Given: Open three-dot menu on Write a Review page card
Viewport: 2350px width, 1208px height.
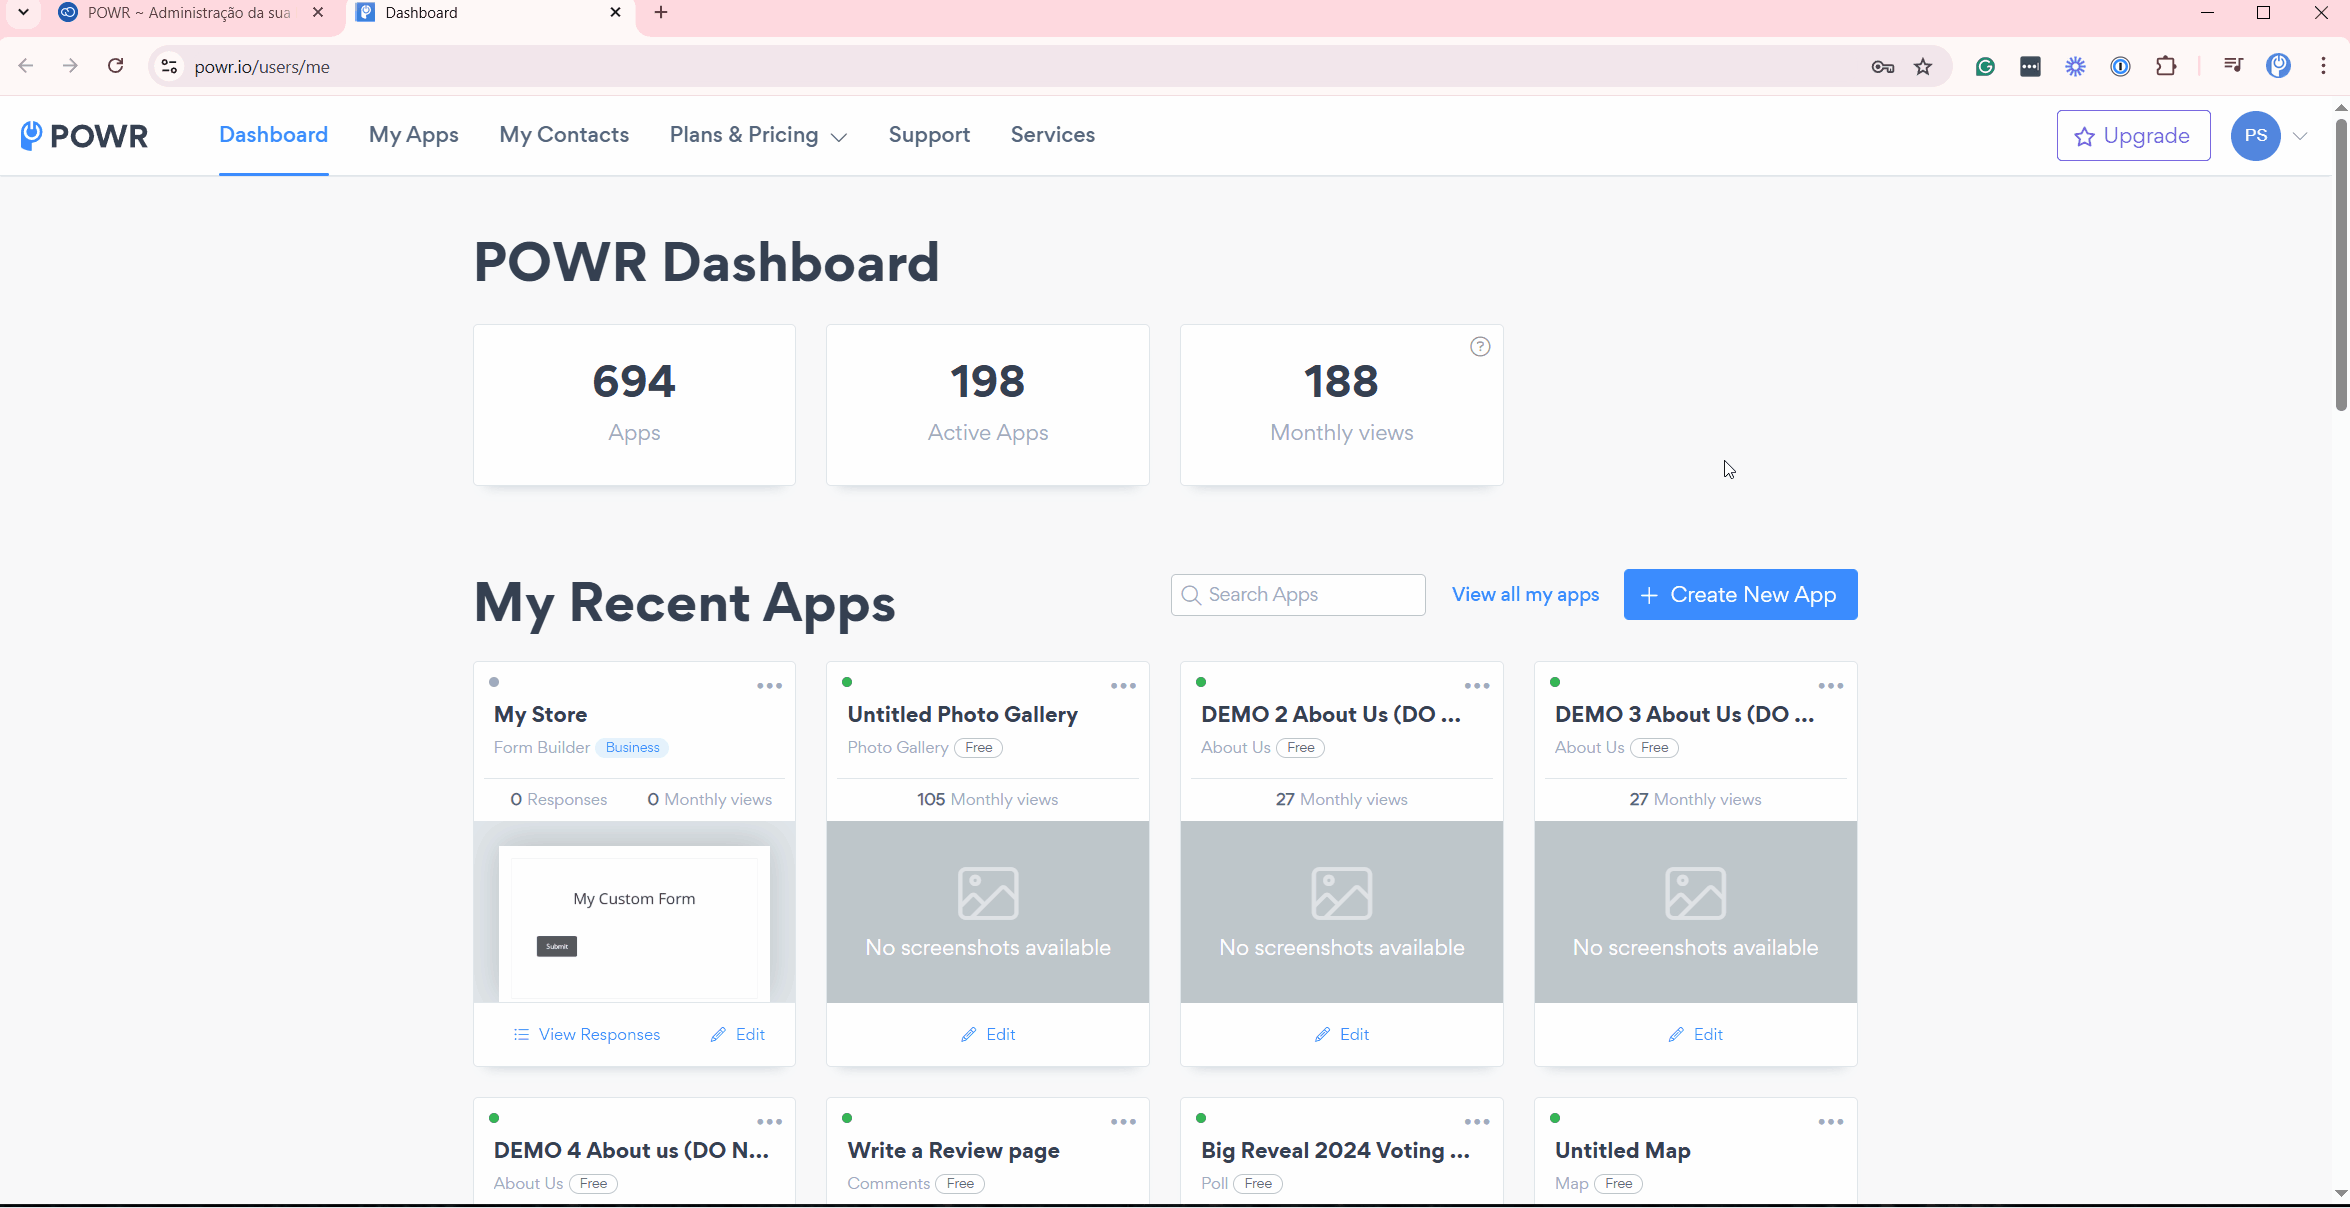Looking at the screenshot, I should [x=1123, y=1122].
